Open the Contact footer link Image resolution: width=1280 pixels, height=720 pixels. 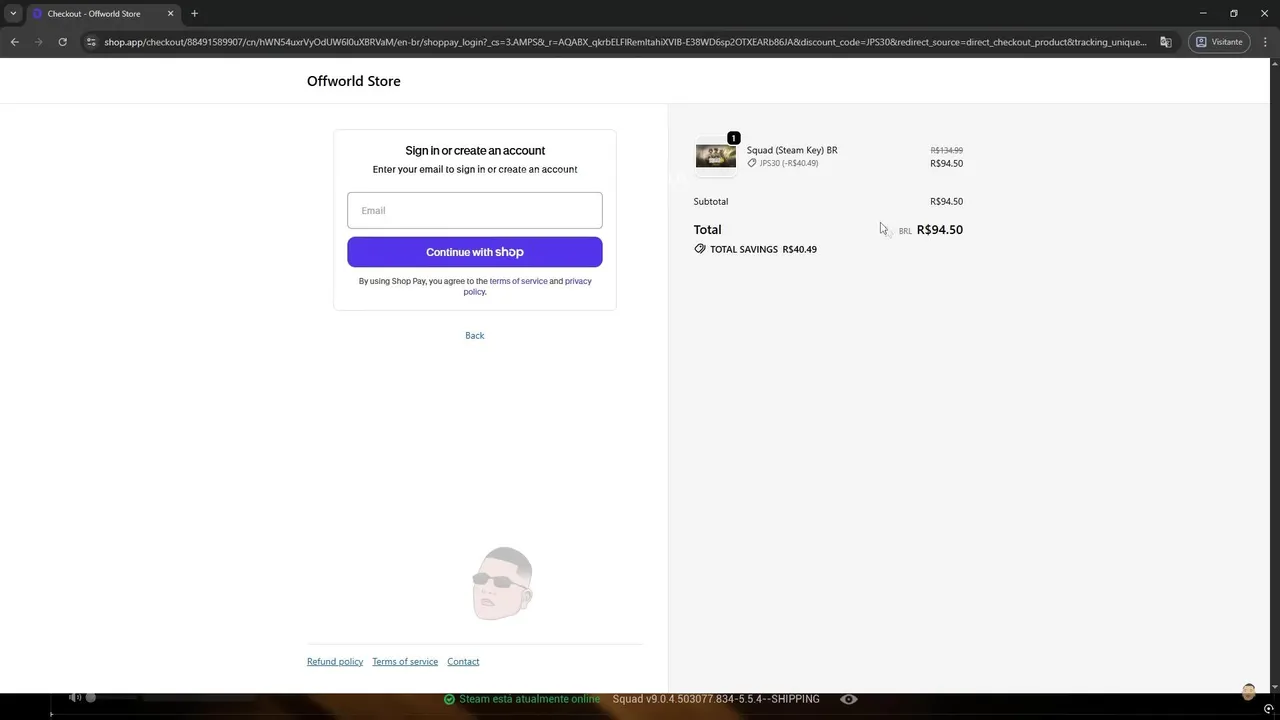point(463,661)
